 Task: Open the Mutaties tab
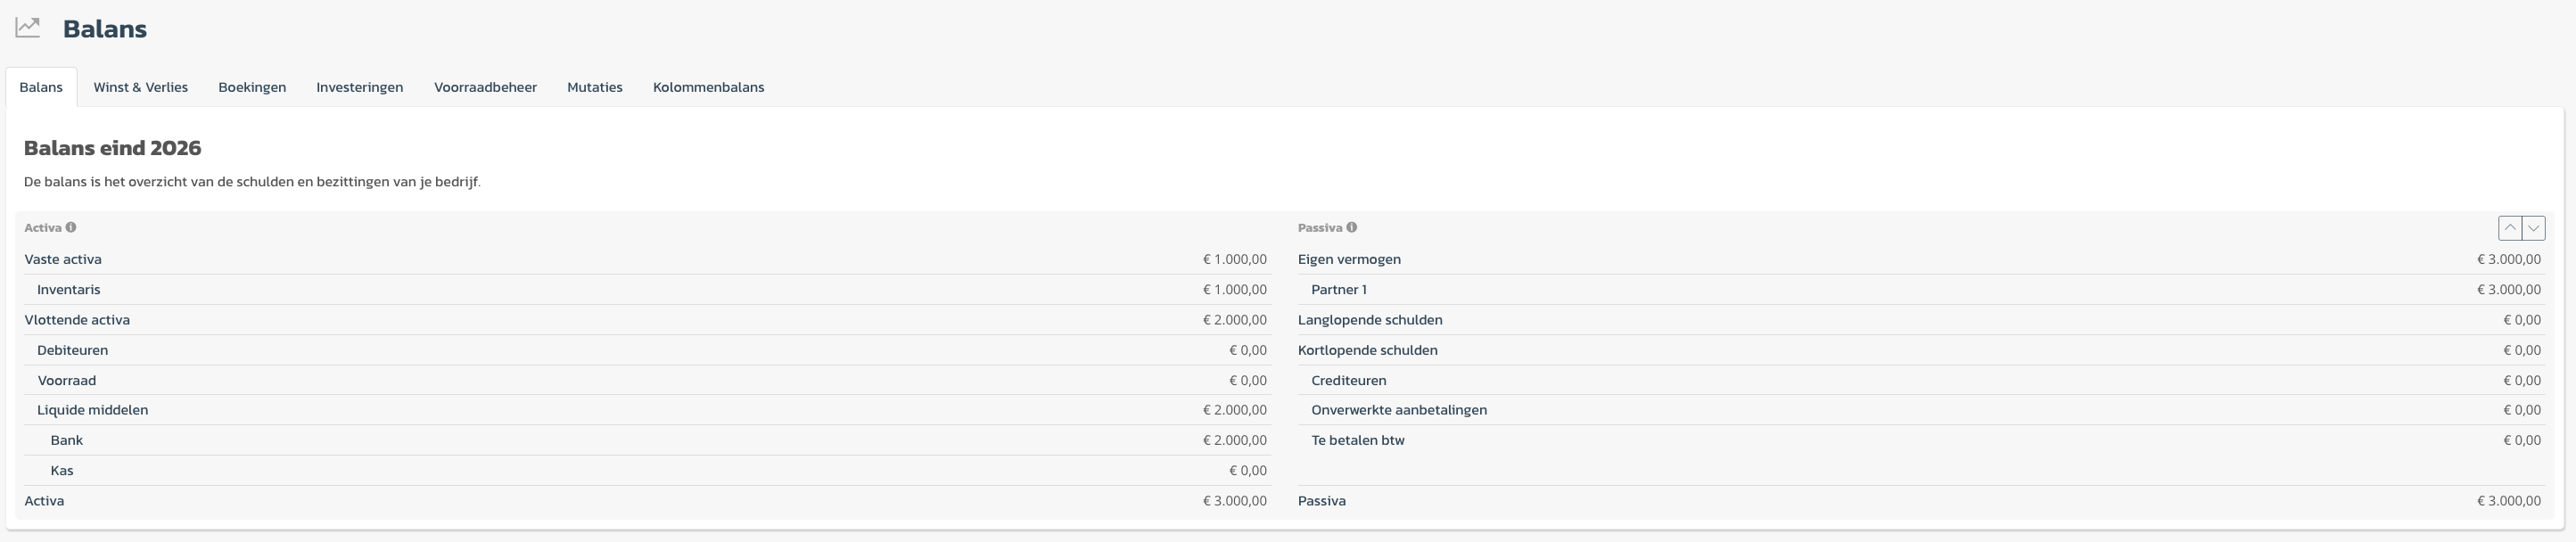594,87
